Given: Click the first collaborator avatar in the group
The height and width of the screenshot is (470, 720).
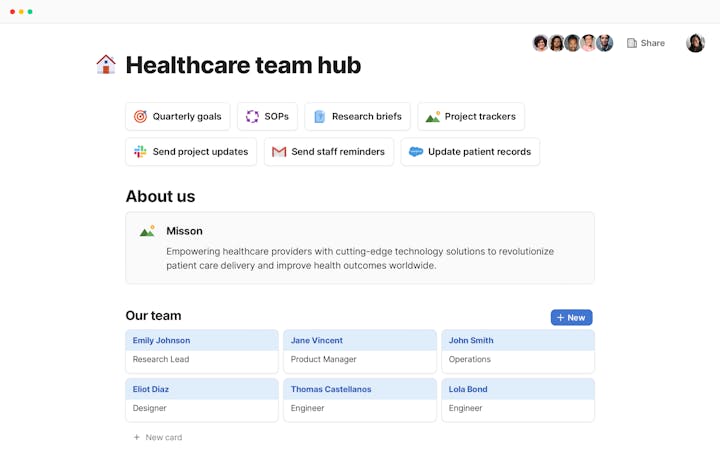Looking at the screenshot, I should click(541, 43).
